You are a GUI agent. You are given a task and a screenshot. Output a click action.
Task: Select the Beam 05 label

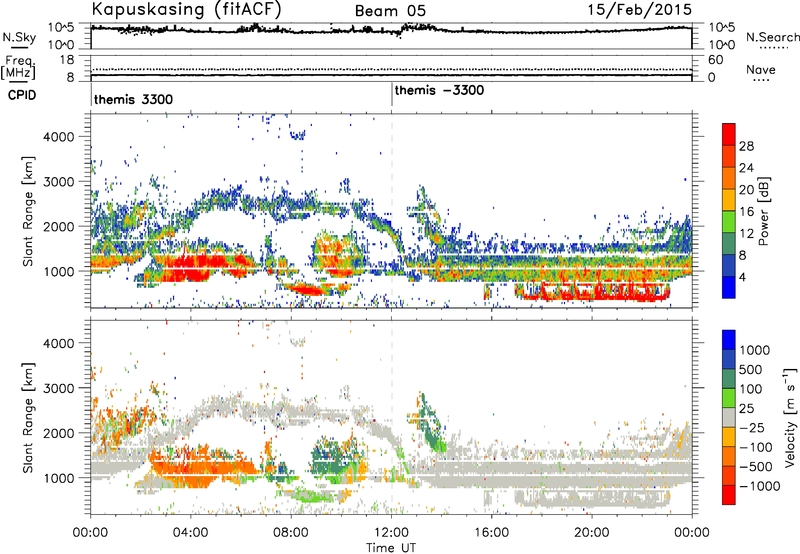point(390,11)
